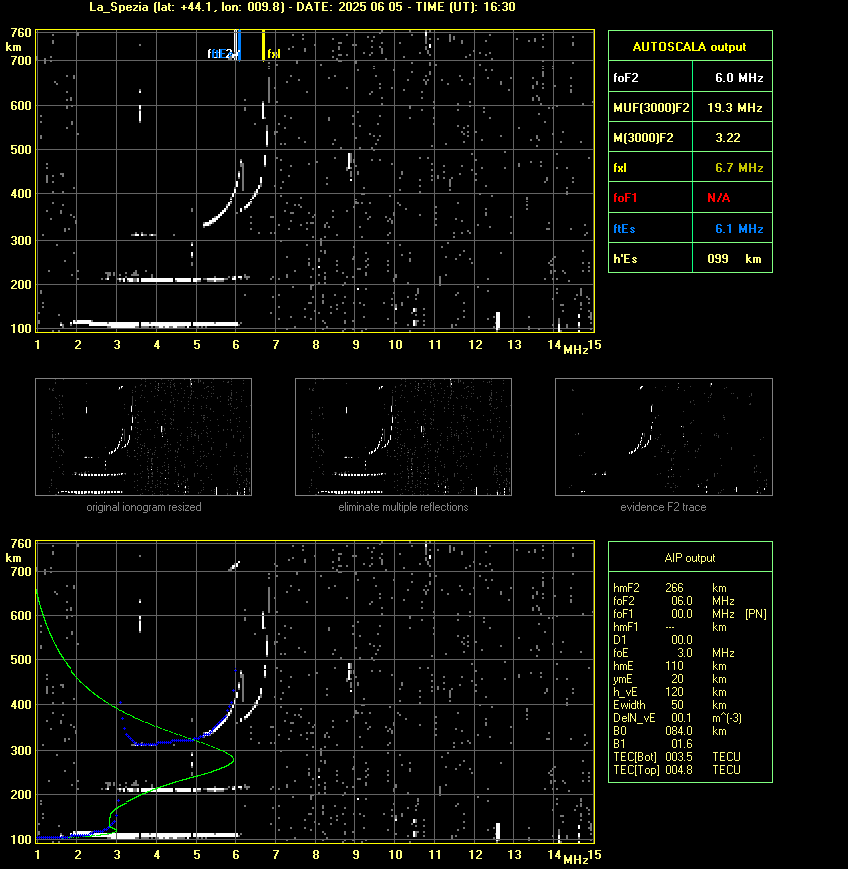Image resolution: width=848 pixels, height=869 pixels.
Task: Click the ymE value '20'
Action: pos(677,679)
